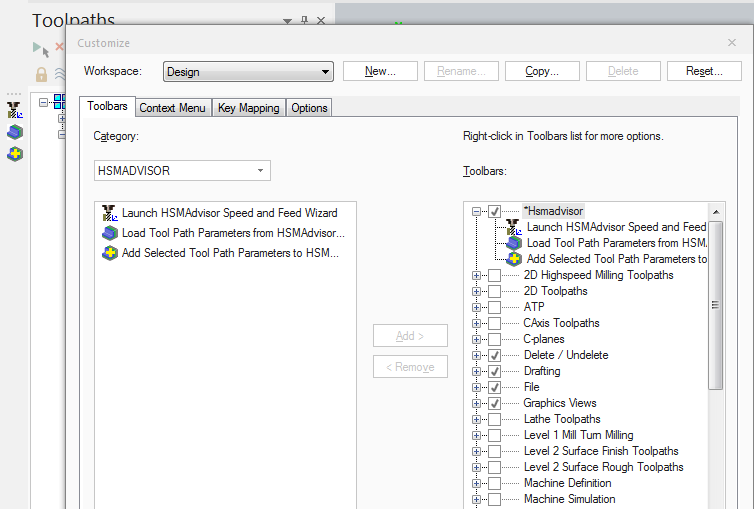The width and height of the screenshot is (754, 509).
Task: Click the Copy... workspace button
Action: point(542,71)
